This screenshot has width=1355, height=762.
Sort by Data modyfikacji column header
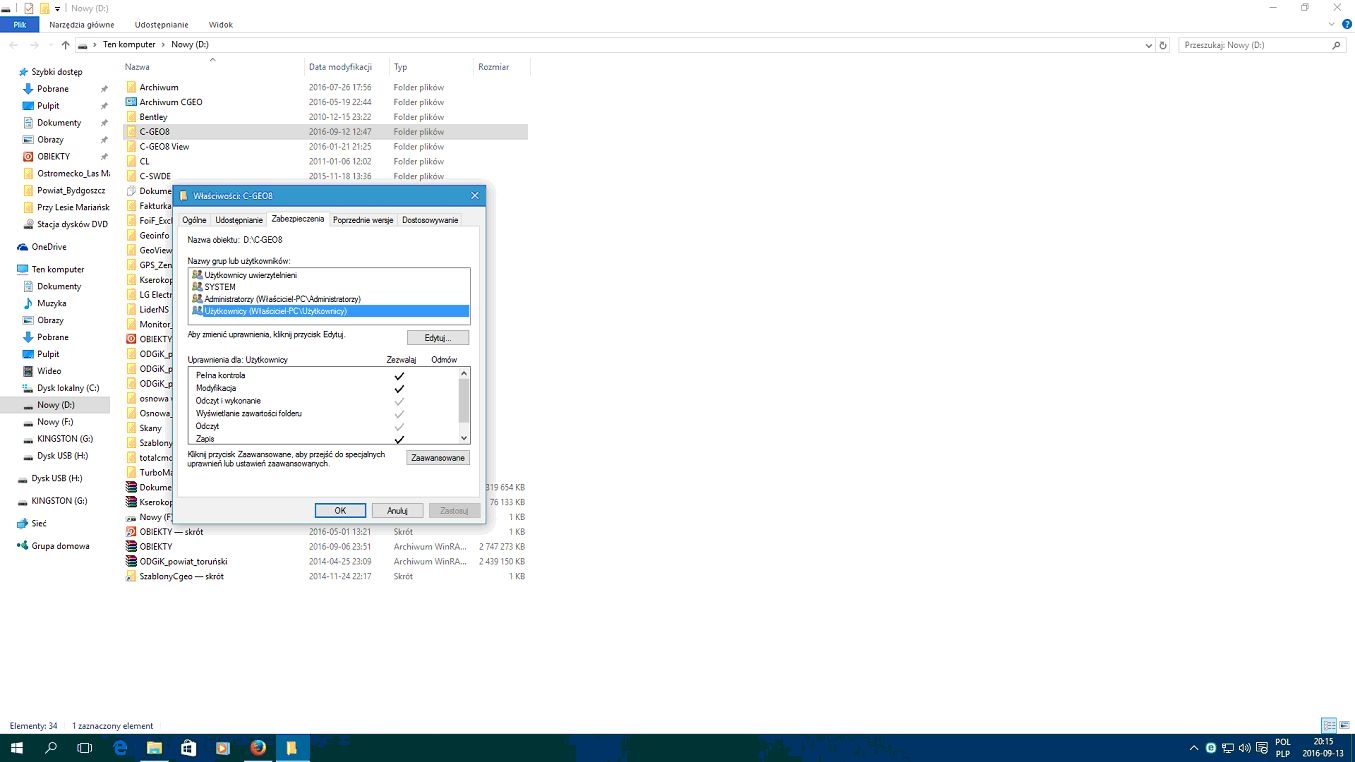340,67
